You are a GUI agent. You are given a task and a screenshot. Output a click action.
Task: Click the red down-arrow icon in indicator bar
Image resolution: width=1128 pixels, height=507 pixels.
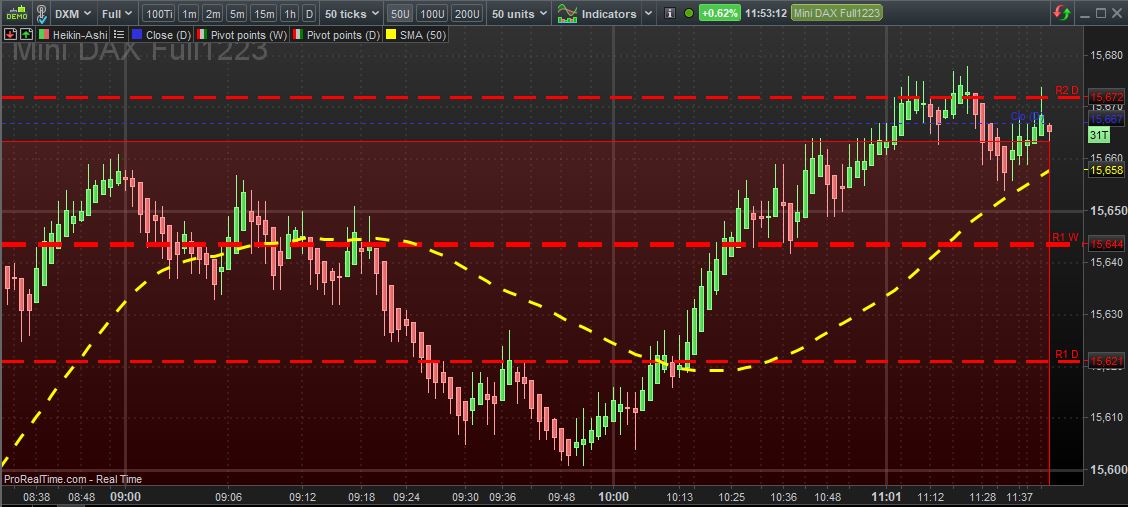tap(10, 34)
